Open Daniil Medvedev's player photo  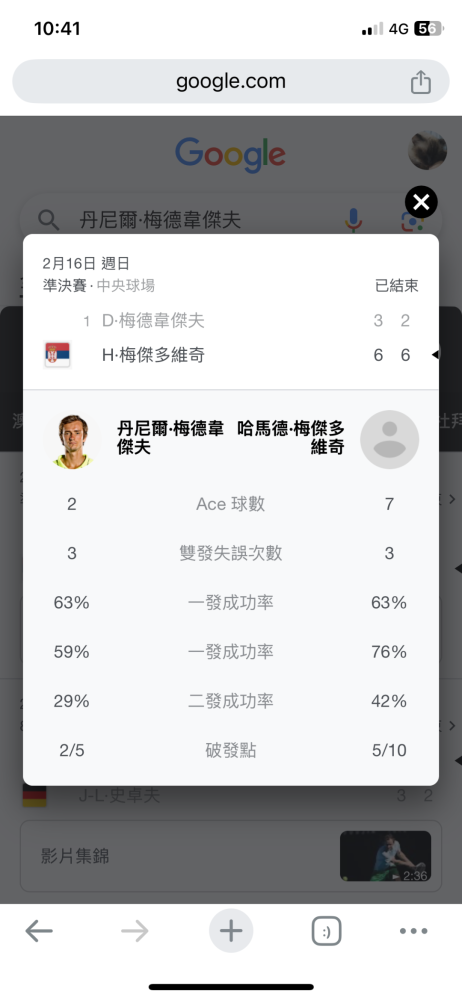point(72,441)
